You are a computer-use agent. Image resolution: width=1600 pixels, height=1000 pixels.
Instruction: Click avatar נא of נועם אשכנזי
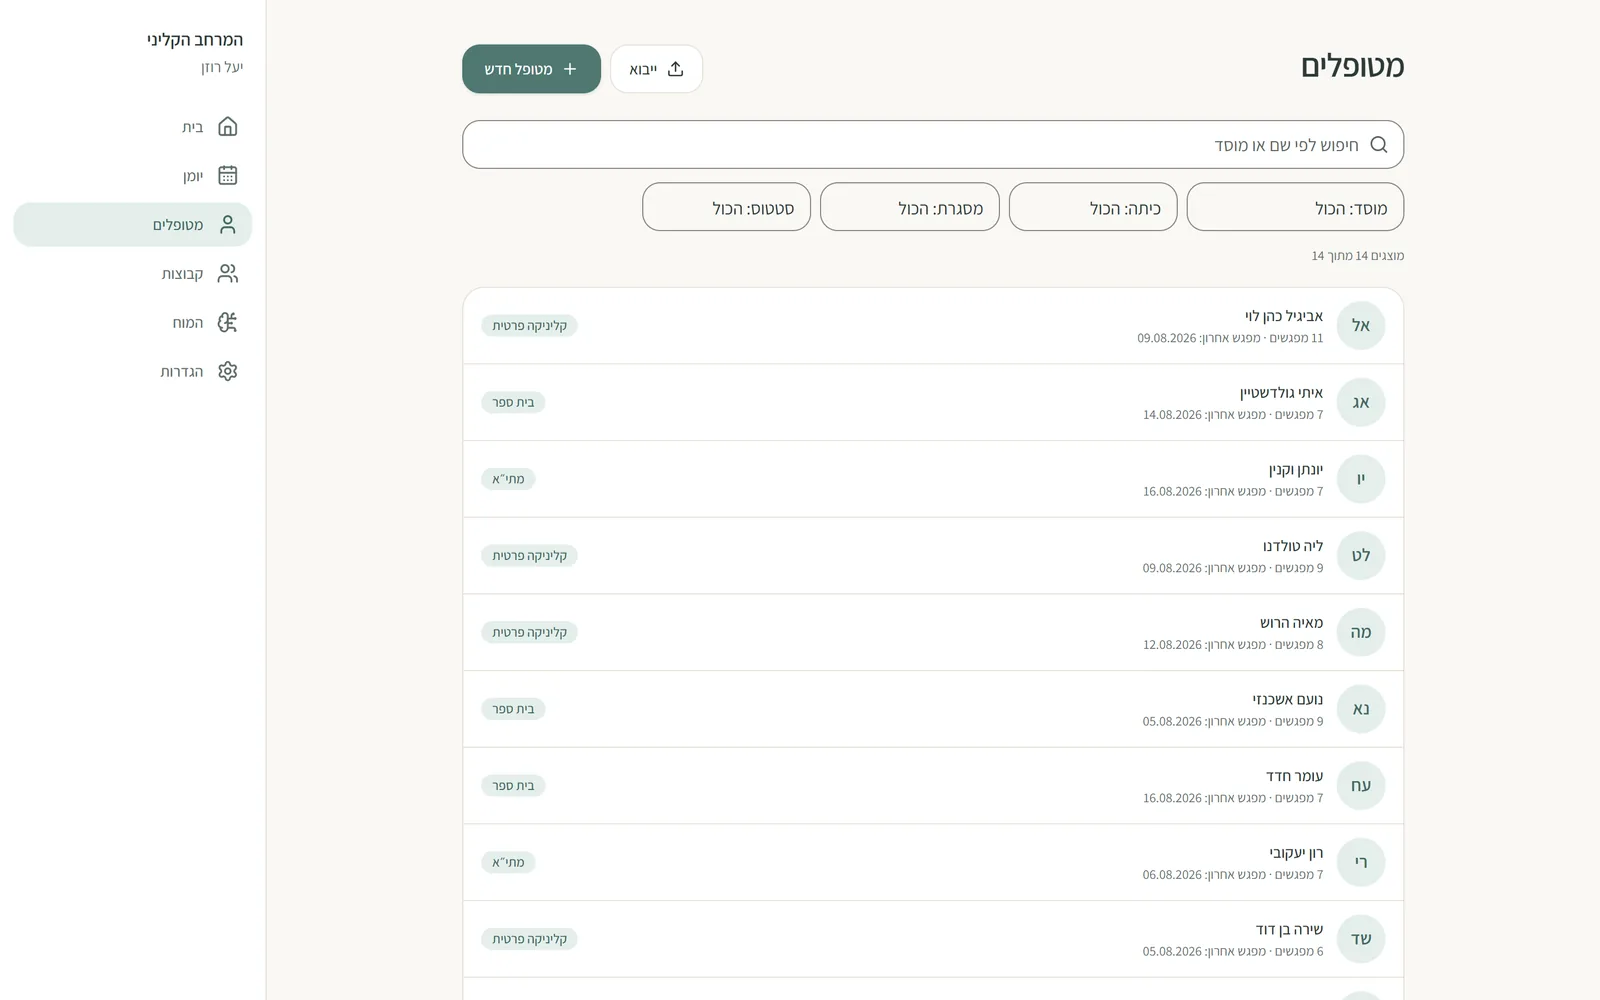(x=1361, y=709)
